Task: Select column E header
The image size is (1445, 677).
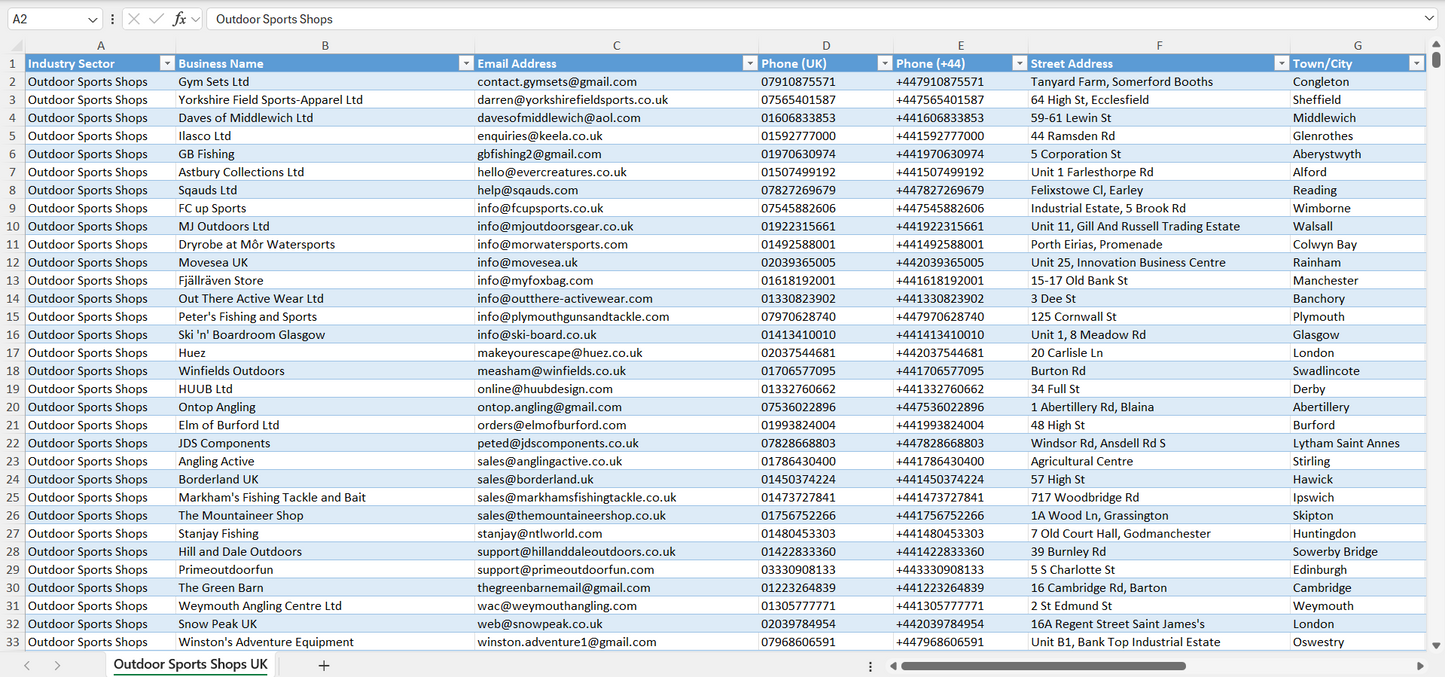Action: 961,46
